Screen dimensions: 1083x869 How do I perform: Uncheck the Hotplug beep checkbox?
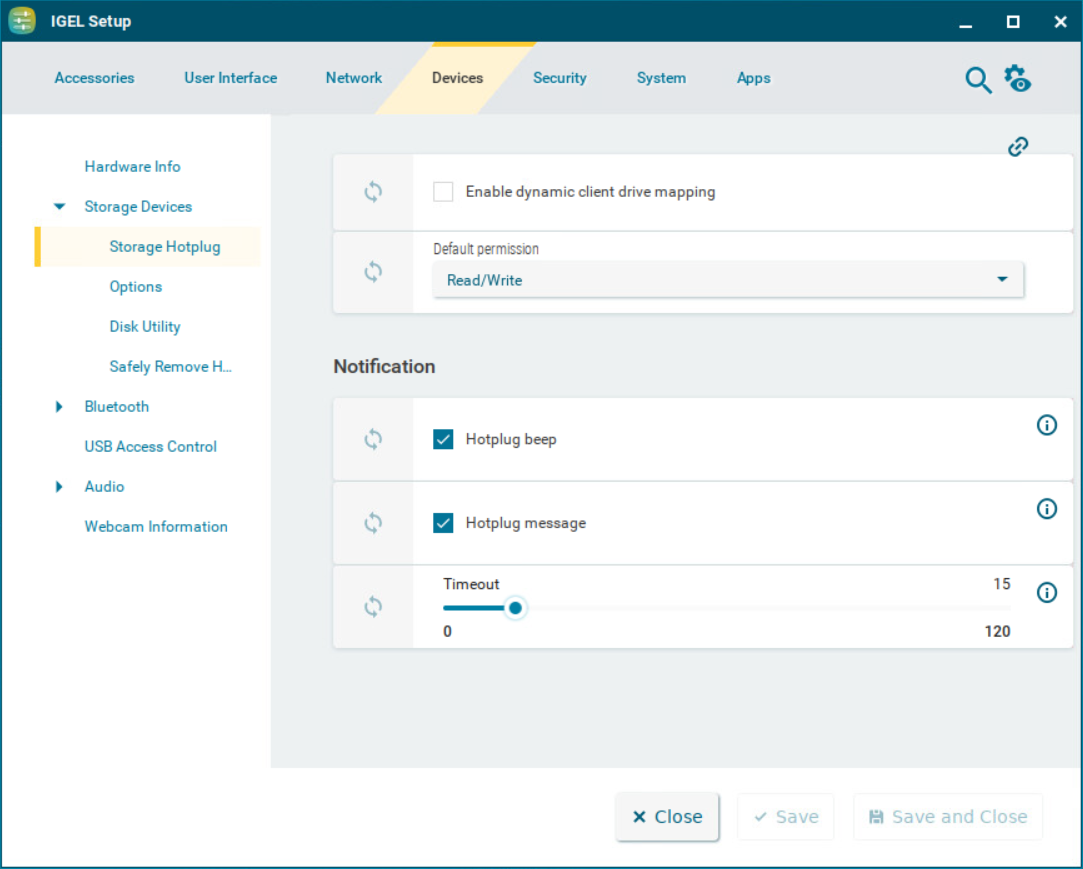[443, 439]
